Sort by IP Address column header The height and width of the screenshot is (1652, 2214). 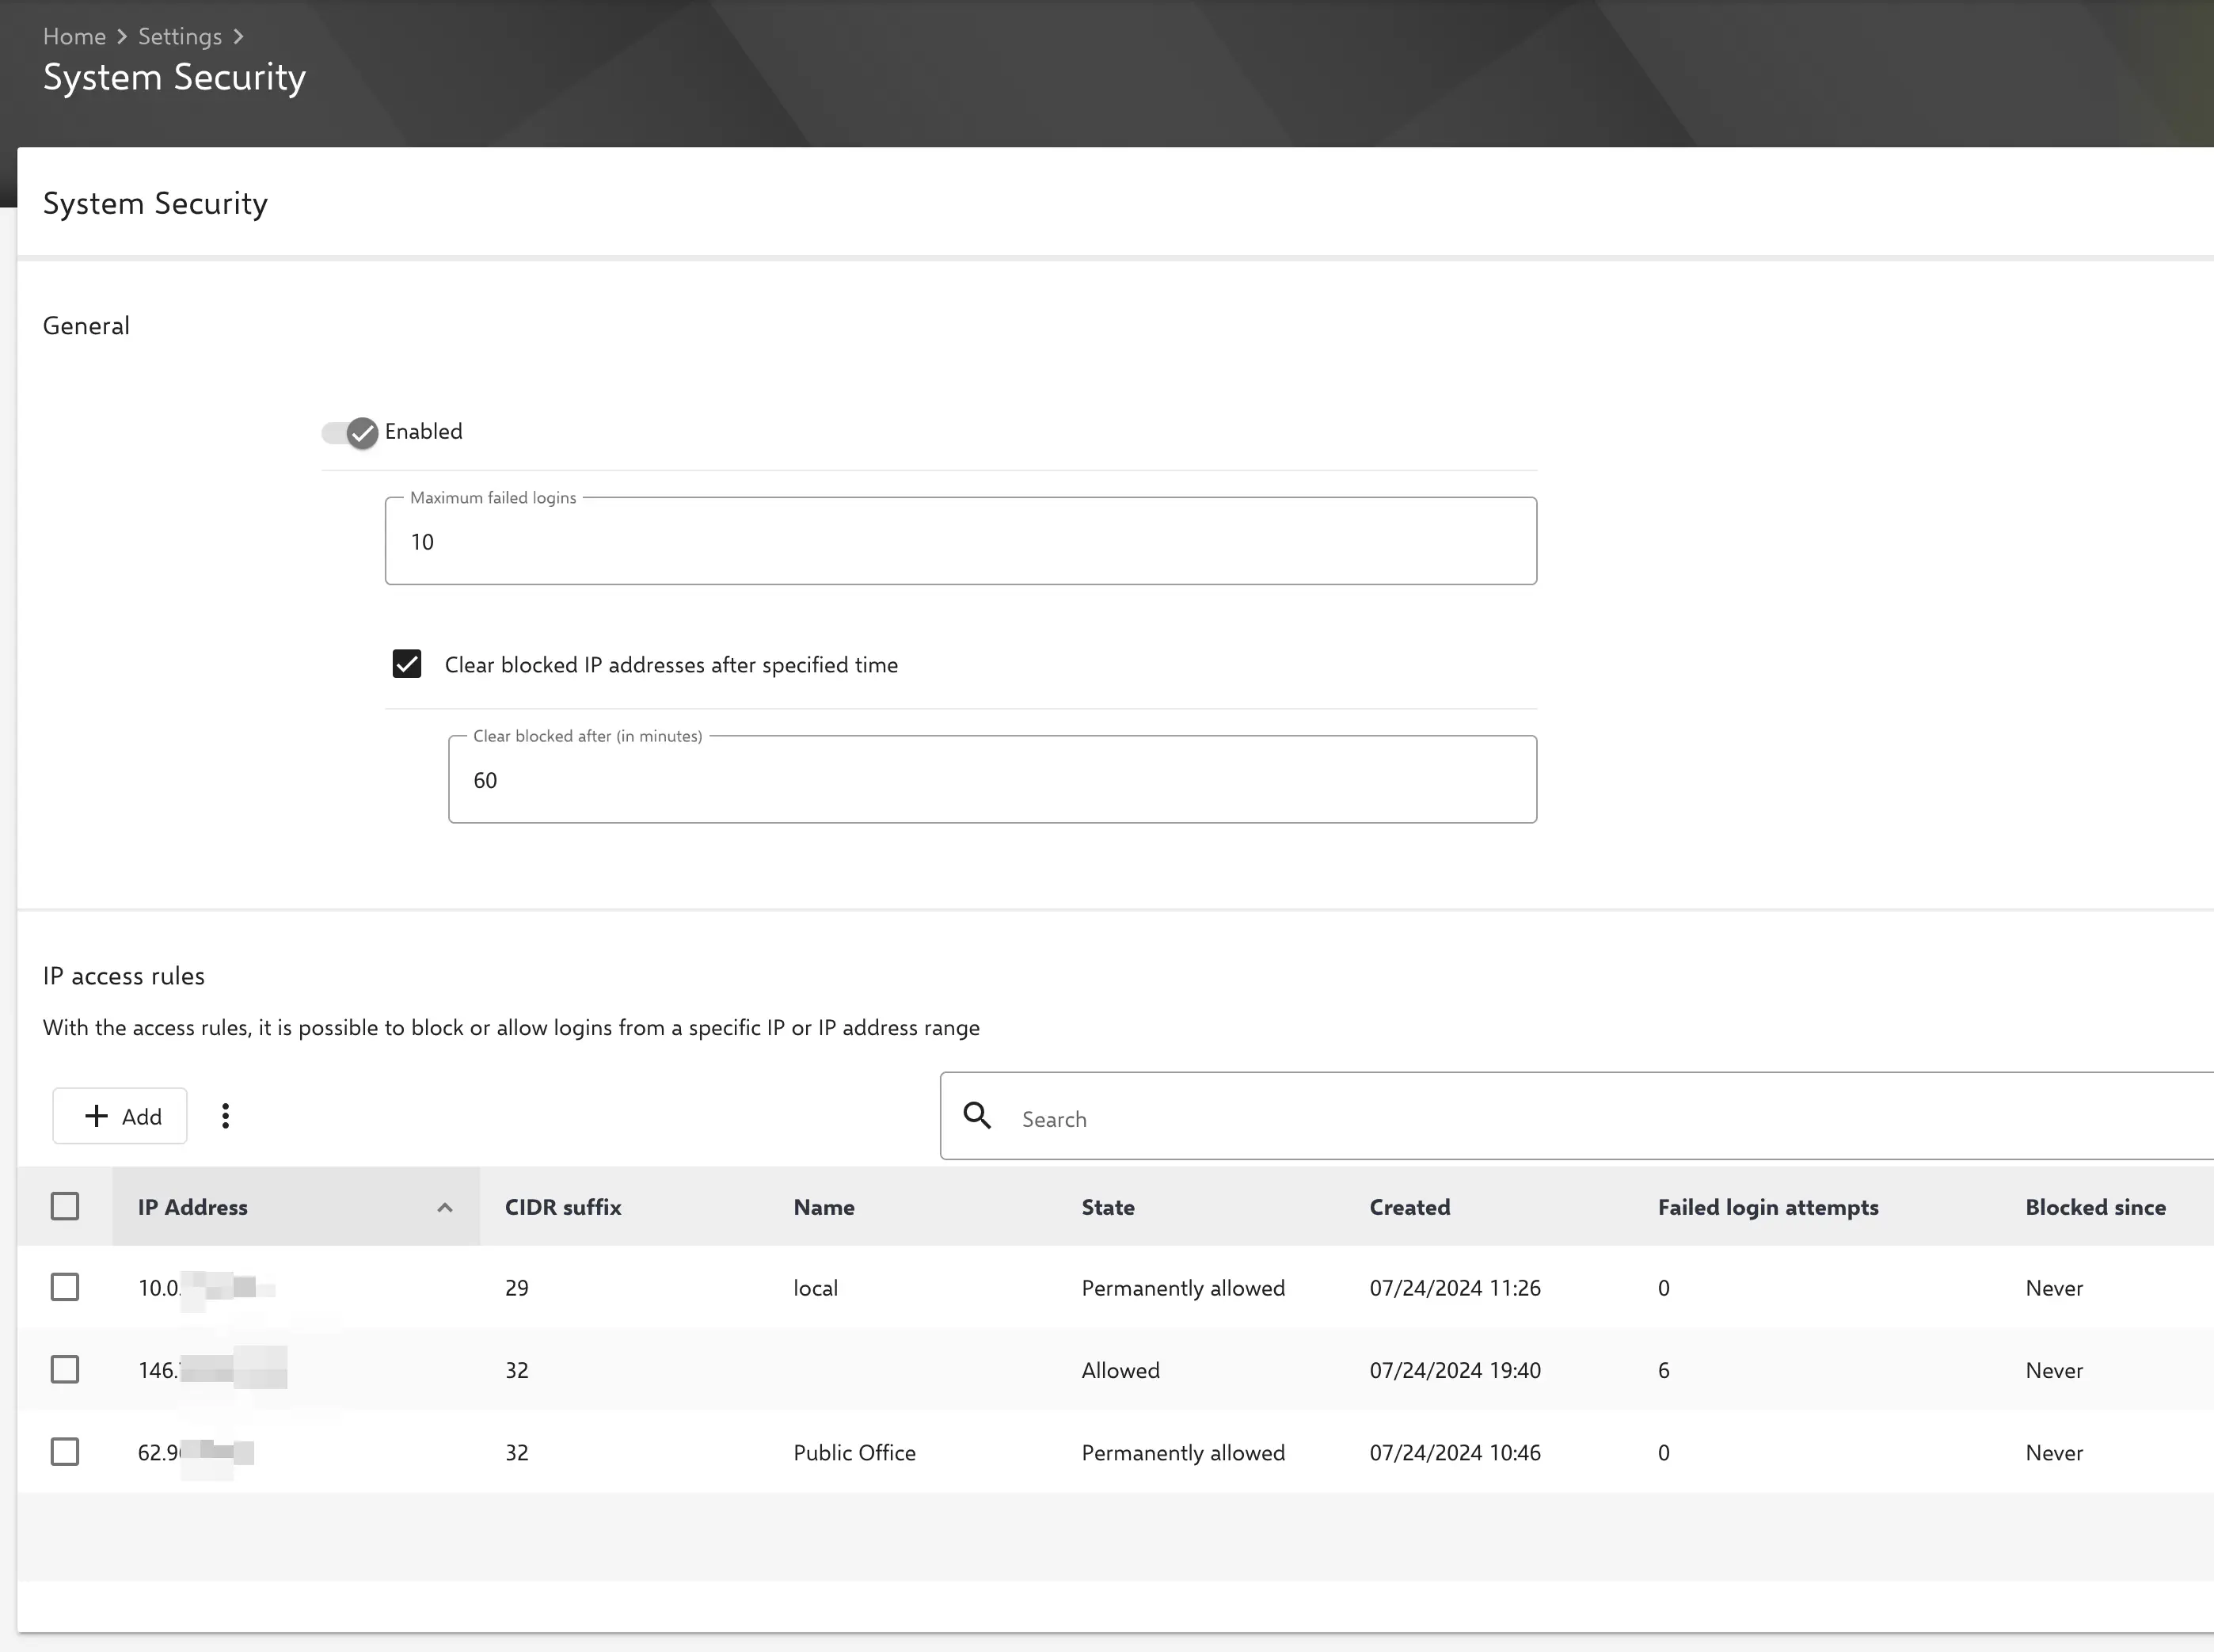193,1207
